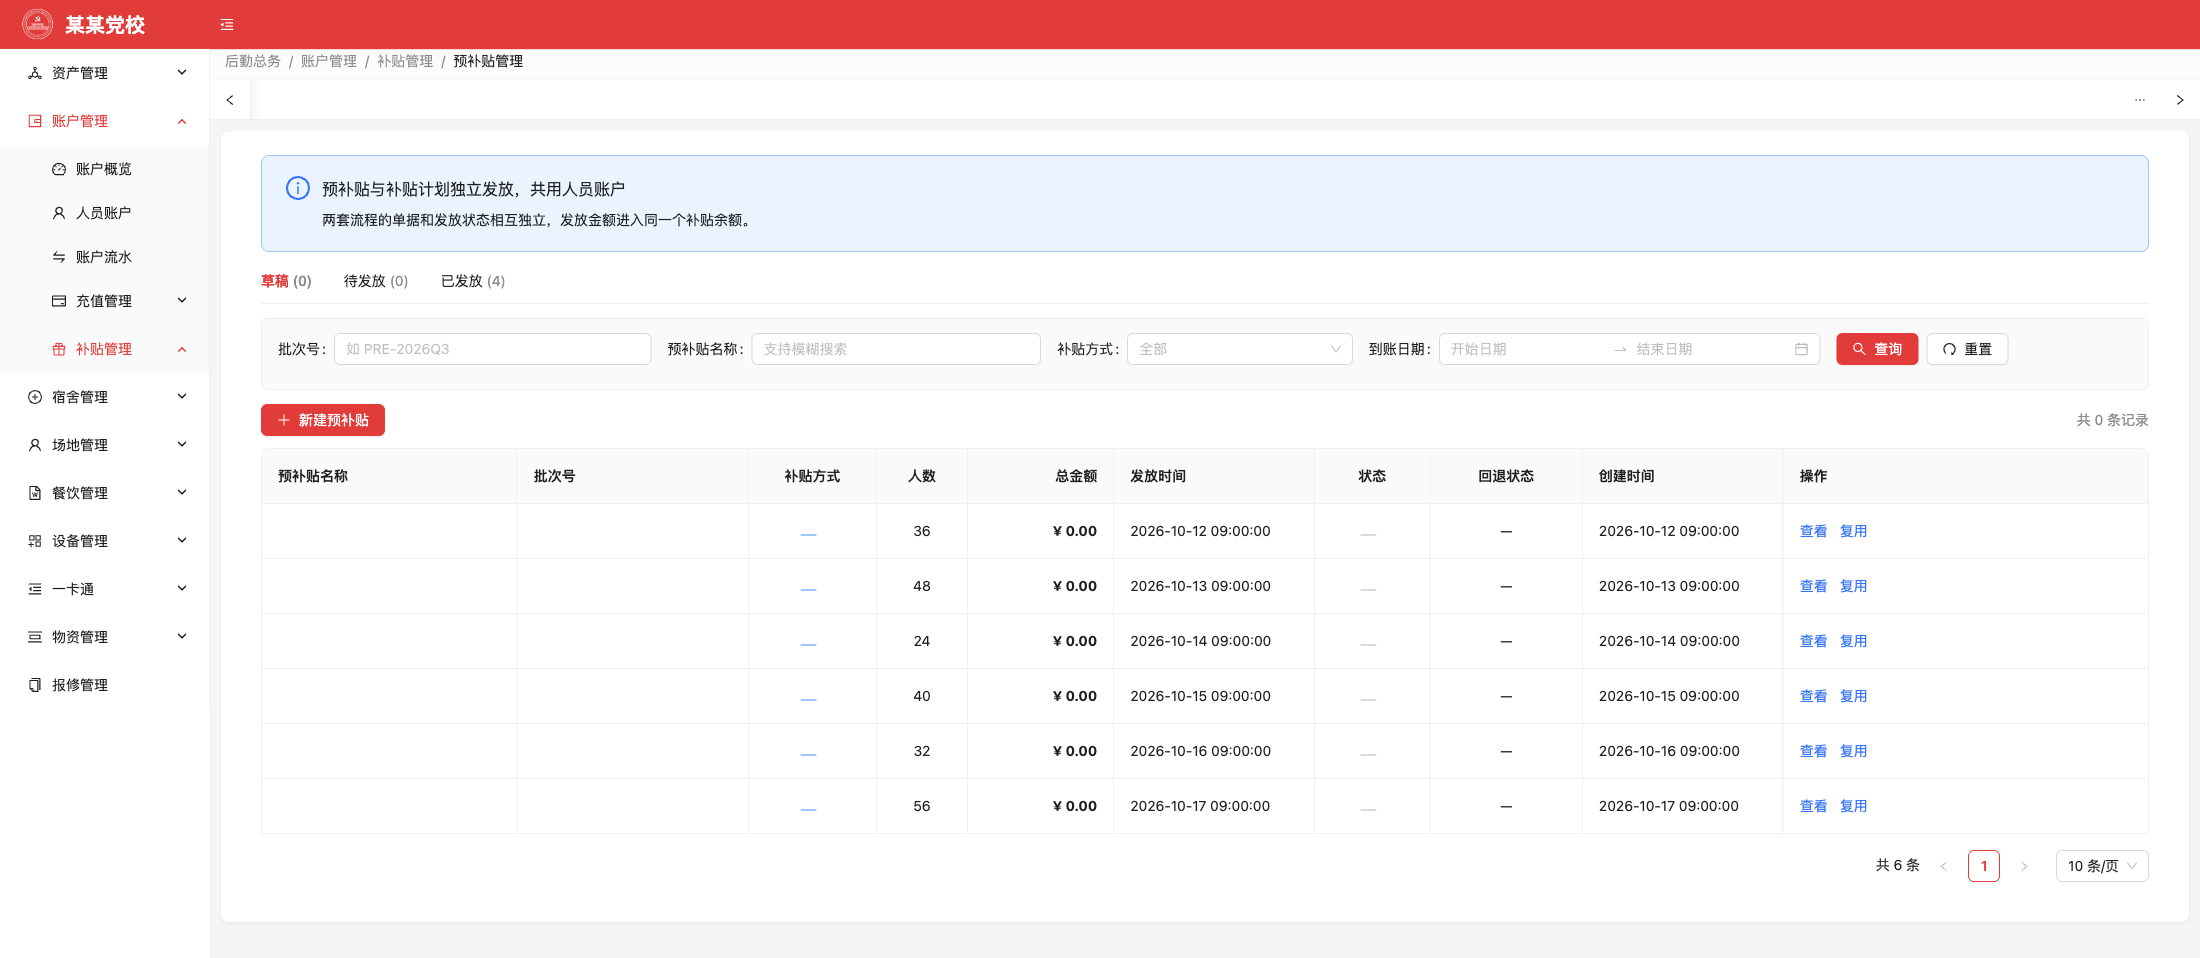
Task: Click the 场地管理 sidebar icon
Action: coord(35,445)
